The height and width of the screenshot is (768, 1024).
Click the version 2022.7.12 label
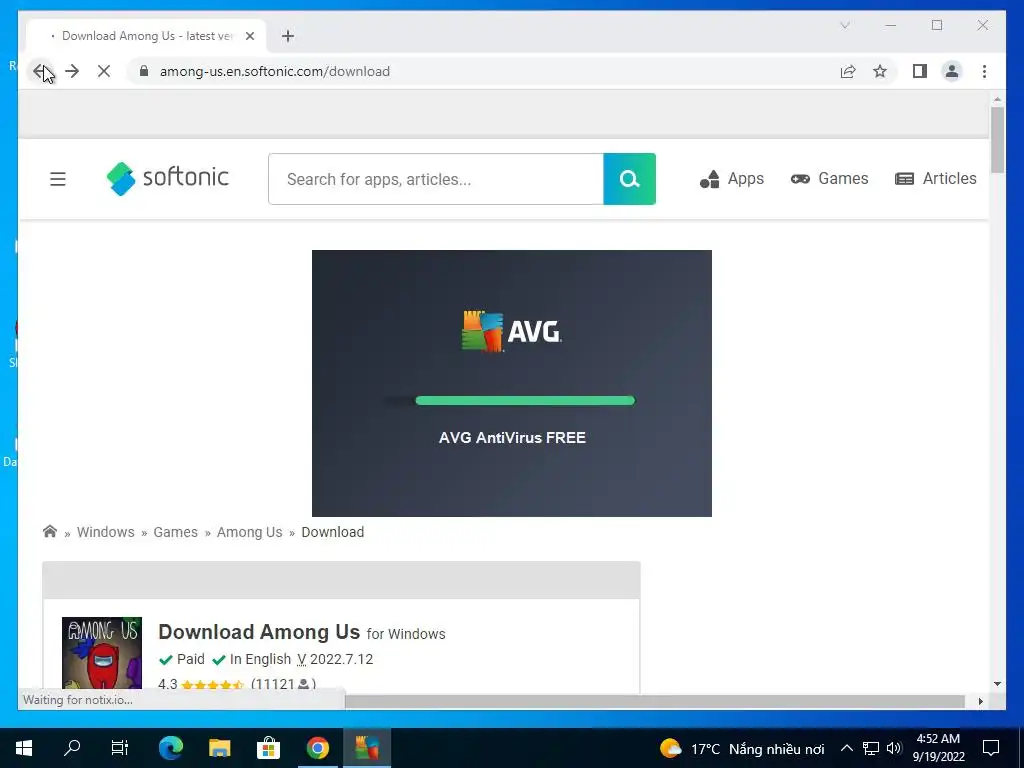[335, 660]
